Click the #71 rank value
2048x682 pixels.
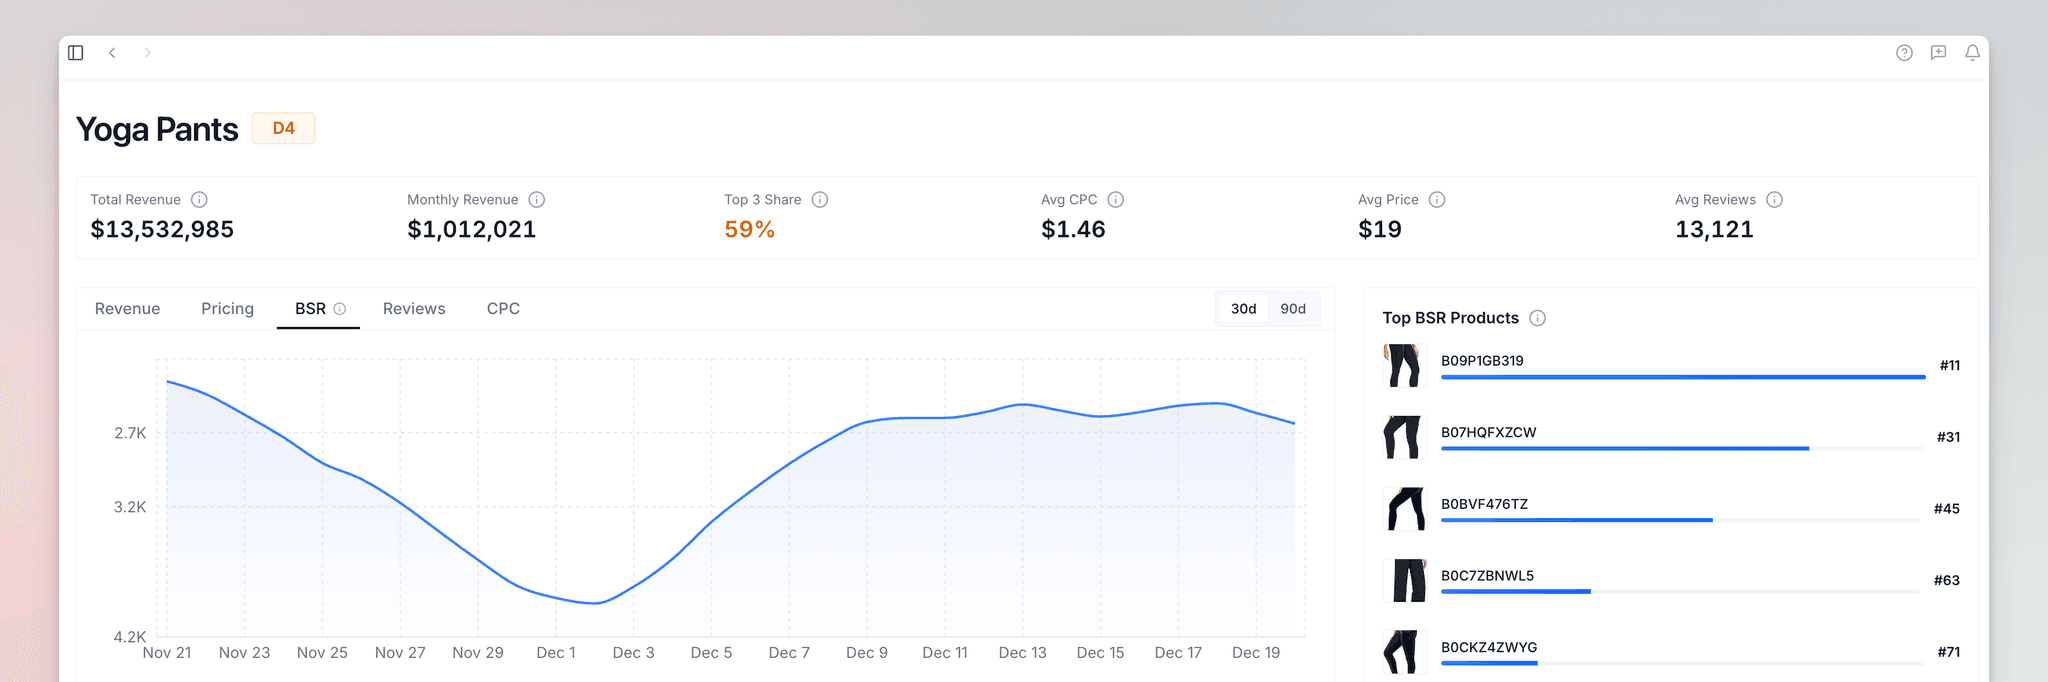[1949, 652]
